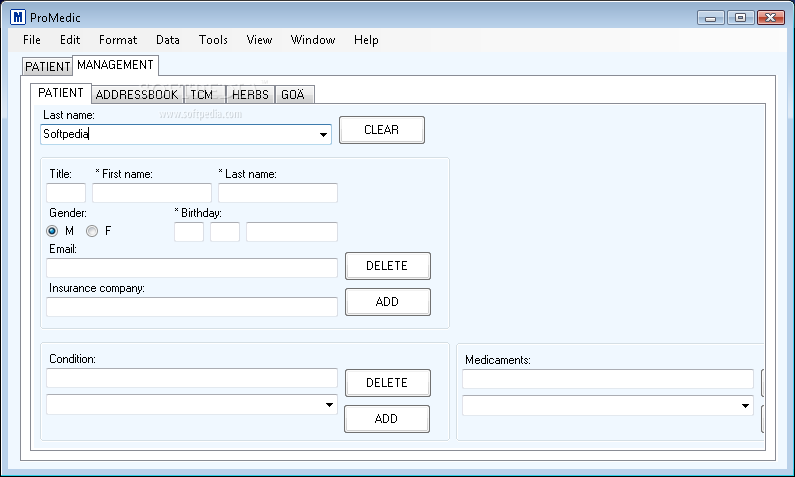Viewport: 795px width, 477px height.
Task: Select the MANAGEMENT tab
Action: pyautogui.click(x=115, y=65)
